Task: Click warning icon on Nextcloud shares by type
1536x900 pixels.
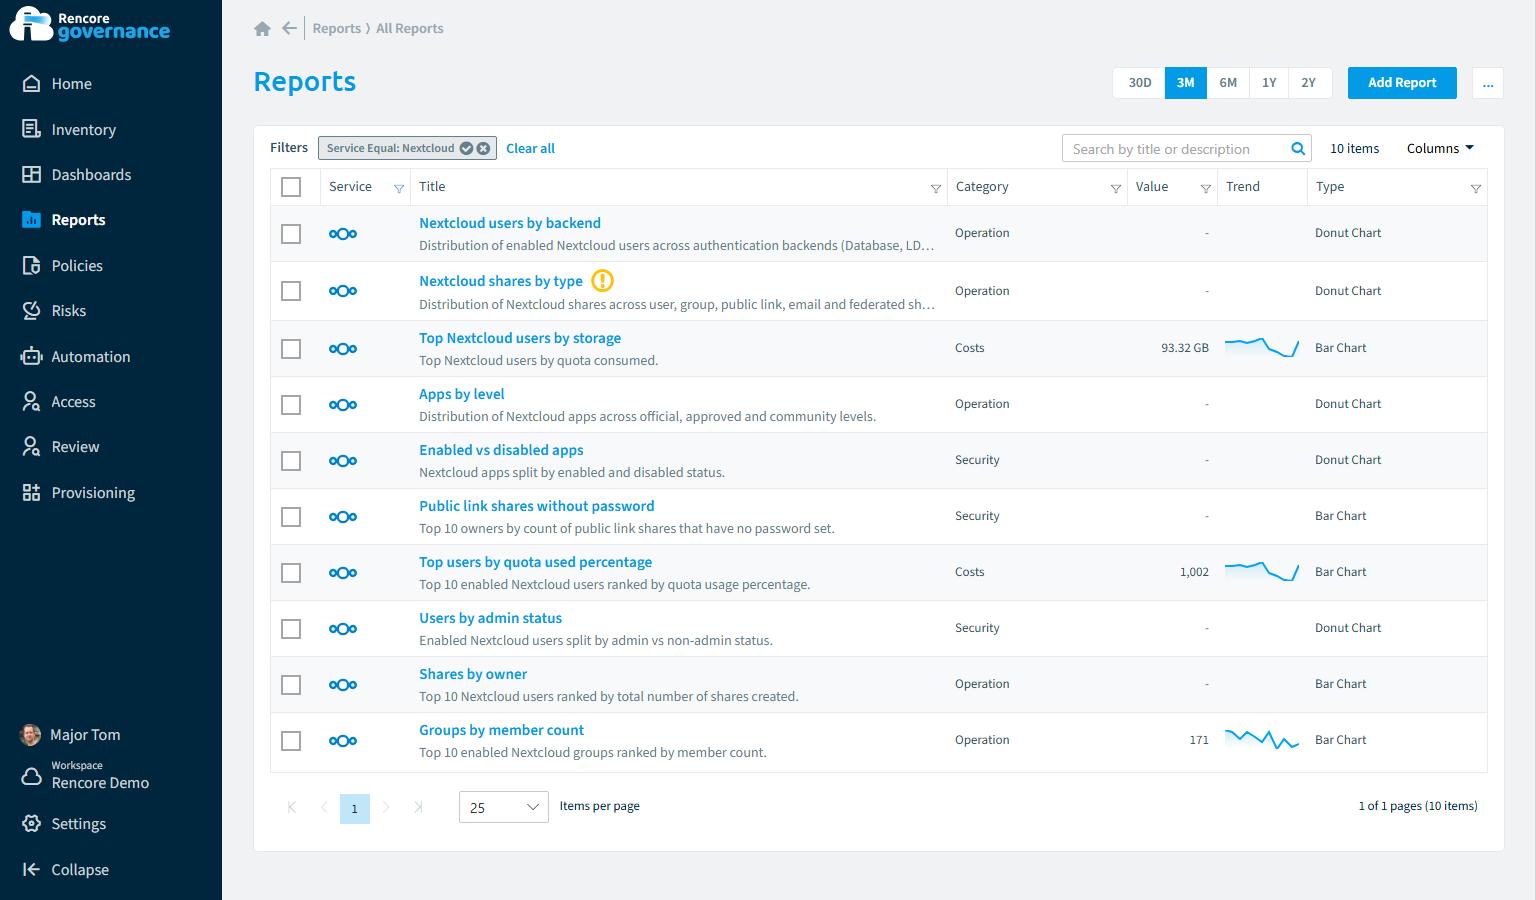Action: coord(603,281)
